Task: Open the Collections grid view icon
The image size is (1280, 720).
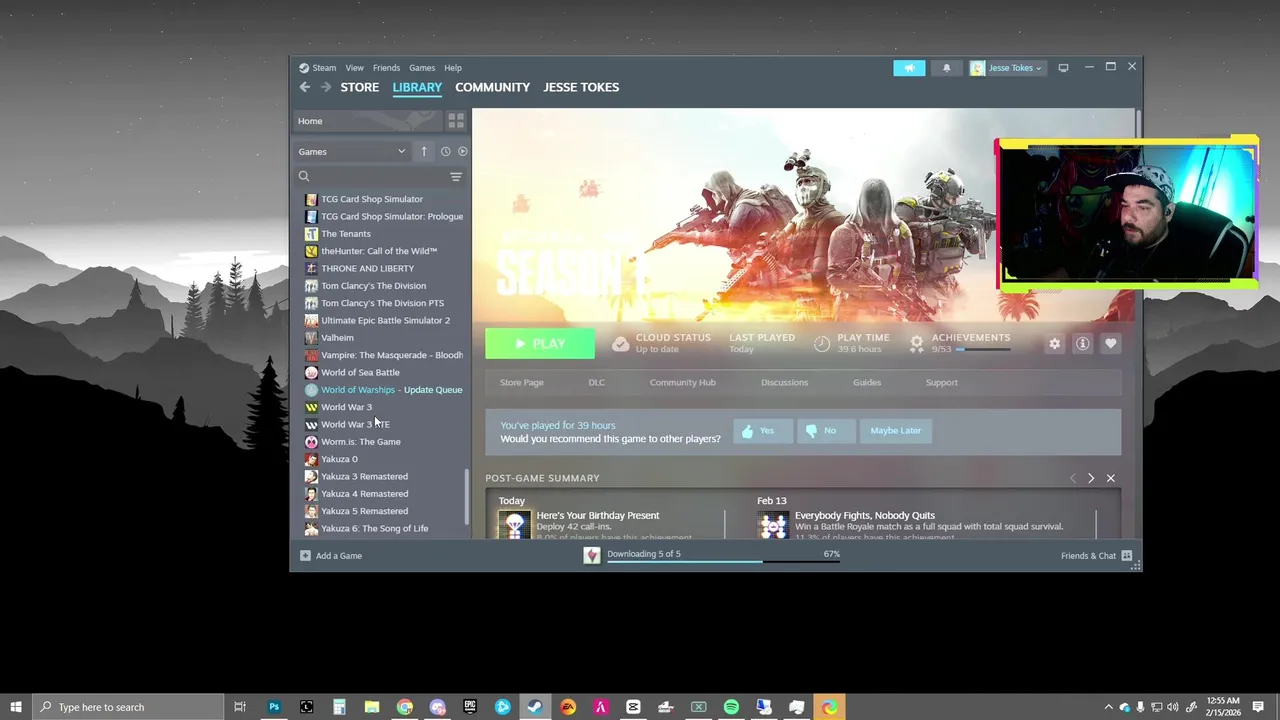Action: 456,121
